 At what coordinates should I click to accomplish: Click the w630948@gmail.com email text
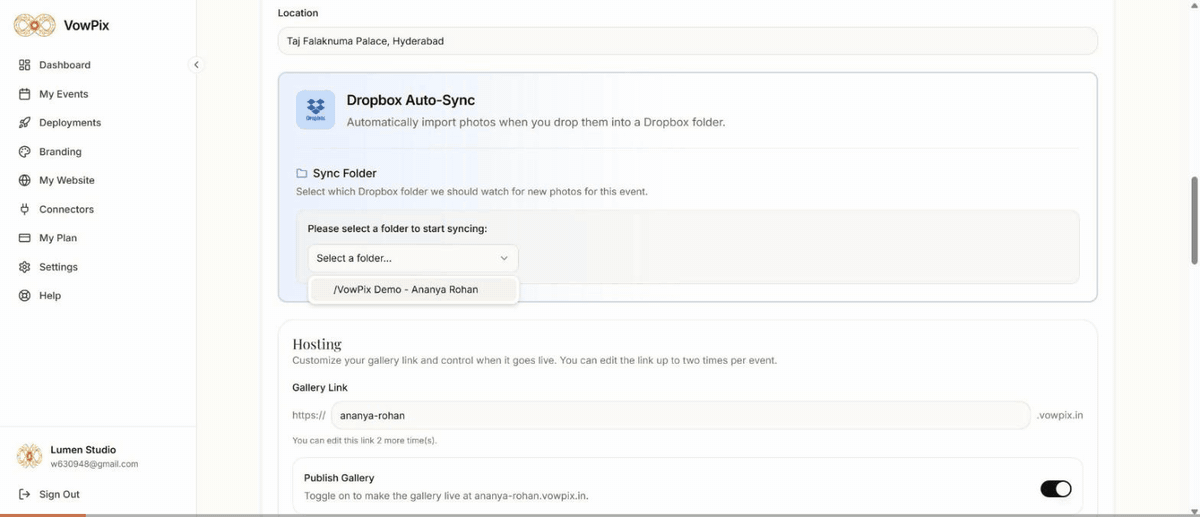[94, 464]
